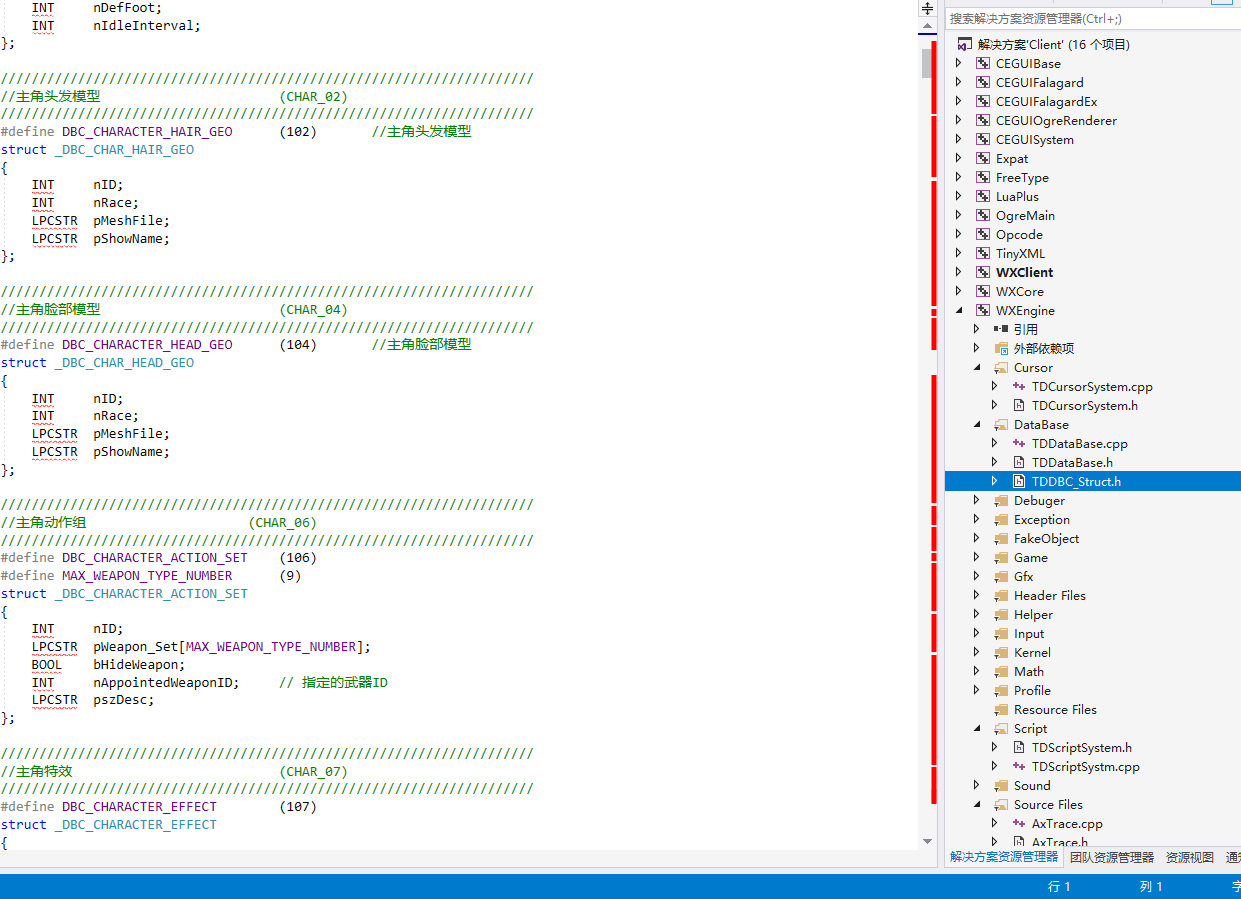This screenshot has height=899, width=1241.
Task: Collapse the DataBase folder
Action: pyautogui.click(x=977, y=425)
